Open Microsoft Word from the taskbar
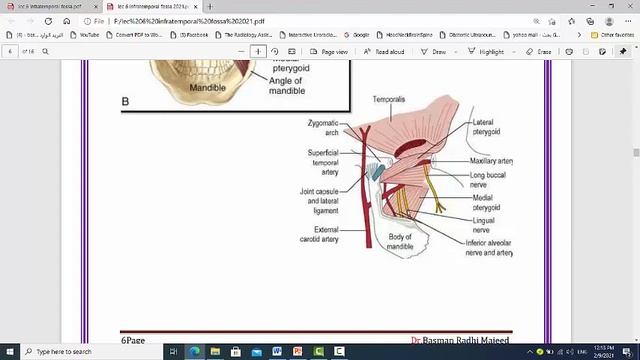This screenshot has width=640, height=360. (x=277, y=351)
